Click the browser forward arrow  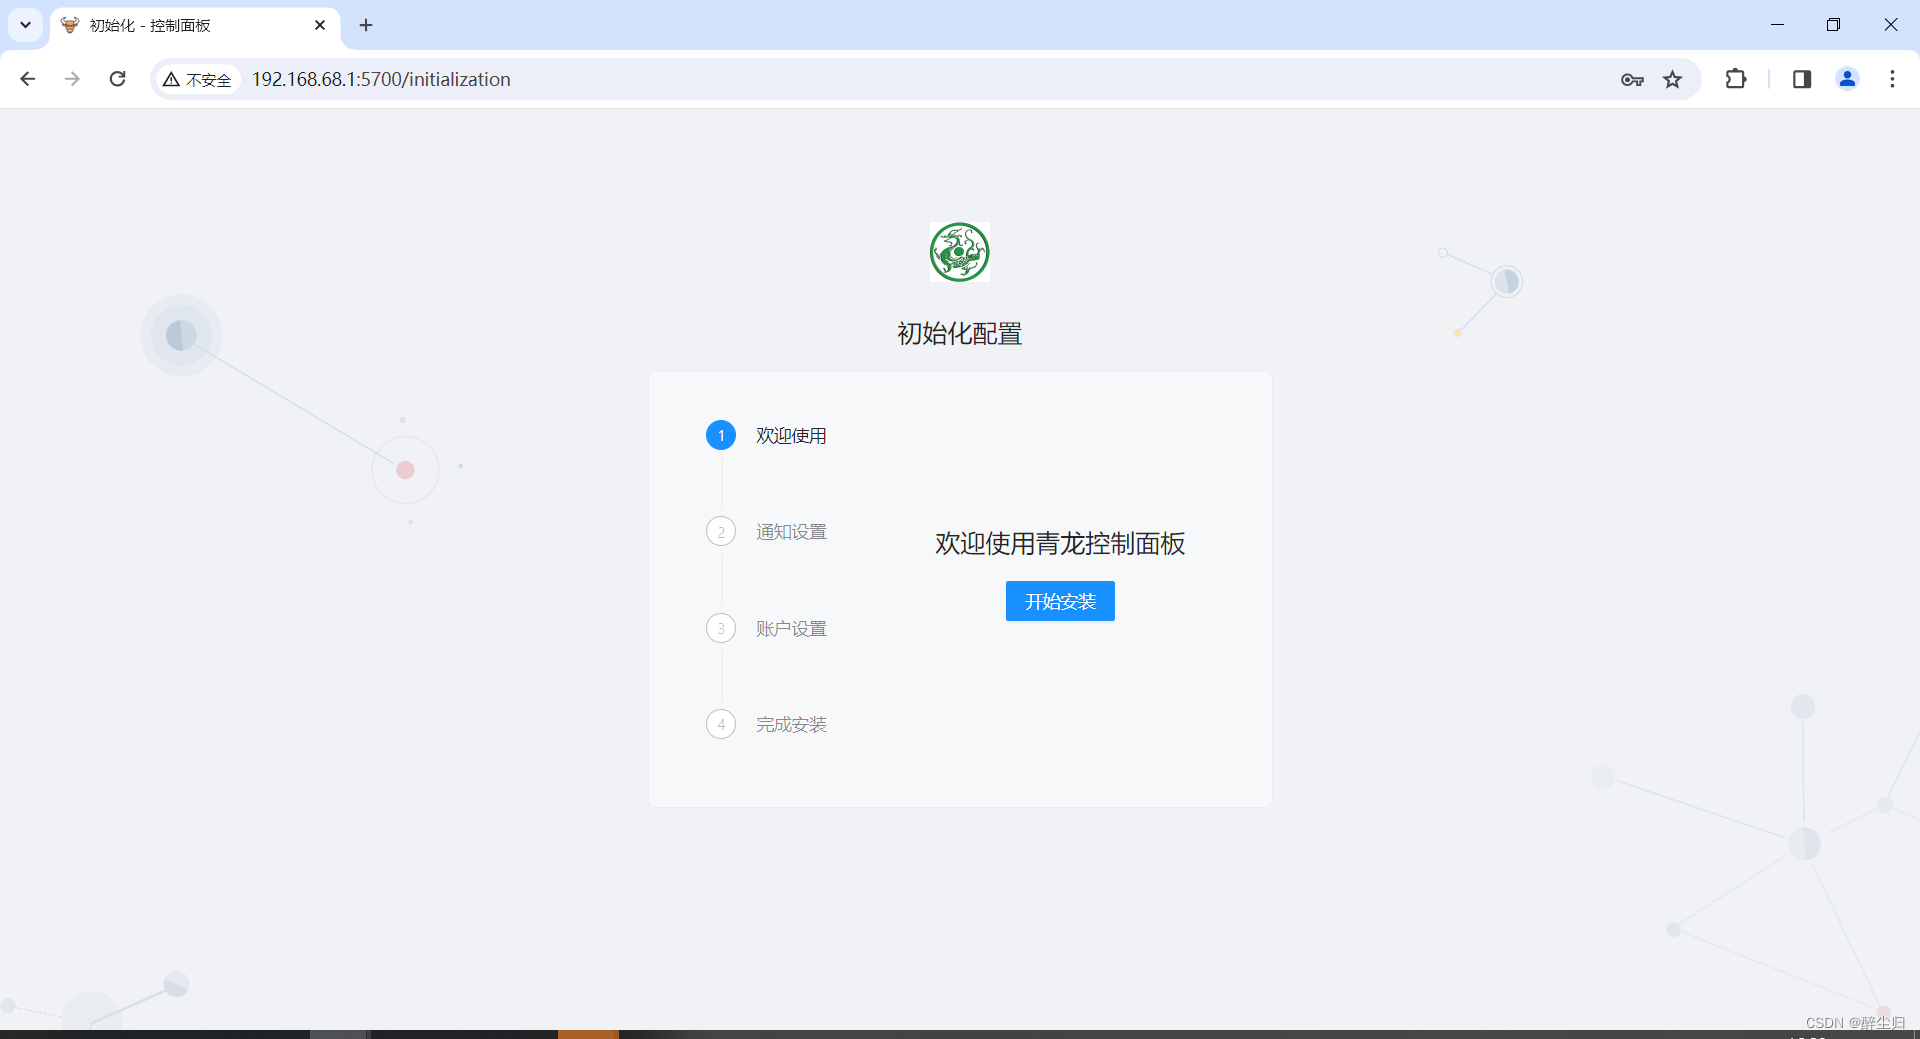tap(72, 79)
